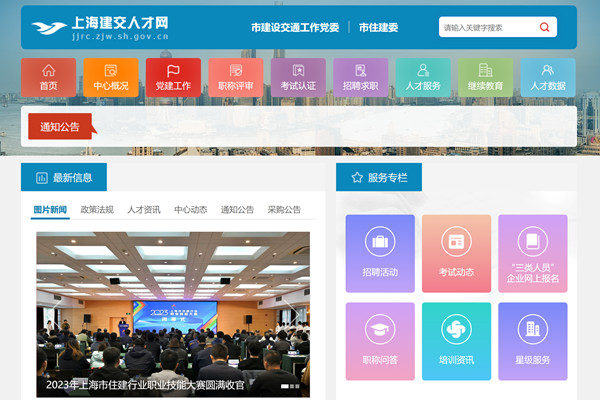Click the chart icon beside 最新信息
Screen dimensions: 600x400
pos(41,178)
